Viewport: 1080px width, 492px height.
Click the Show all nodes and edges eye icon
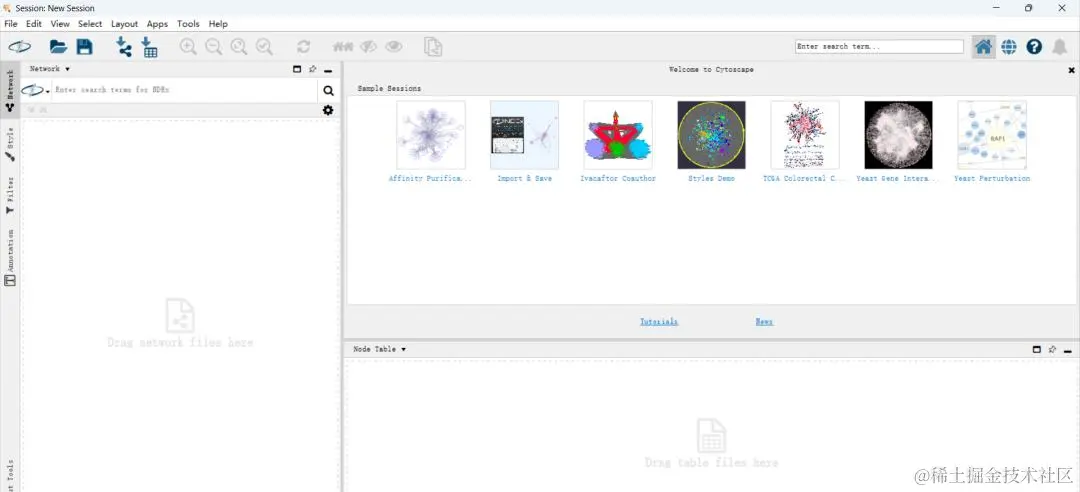pyautogui.click(x=394, y=47)
